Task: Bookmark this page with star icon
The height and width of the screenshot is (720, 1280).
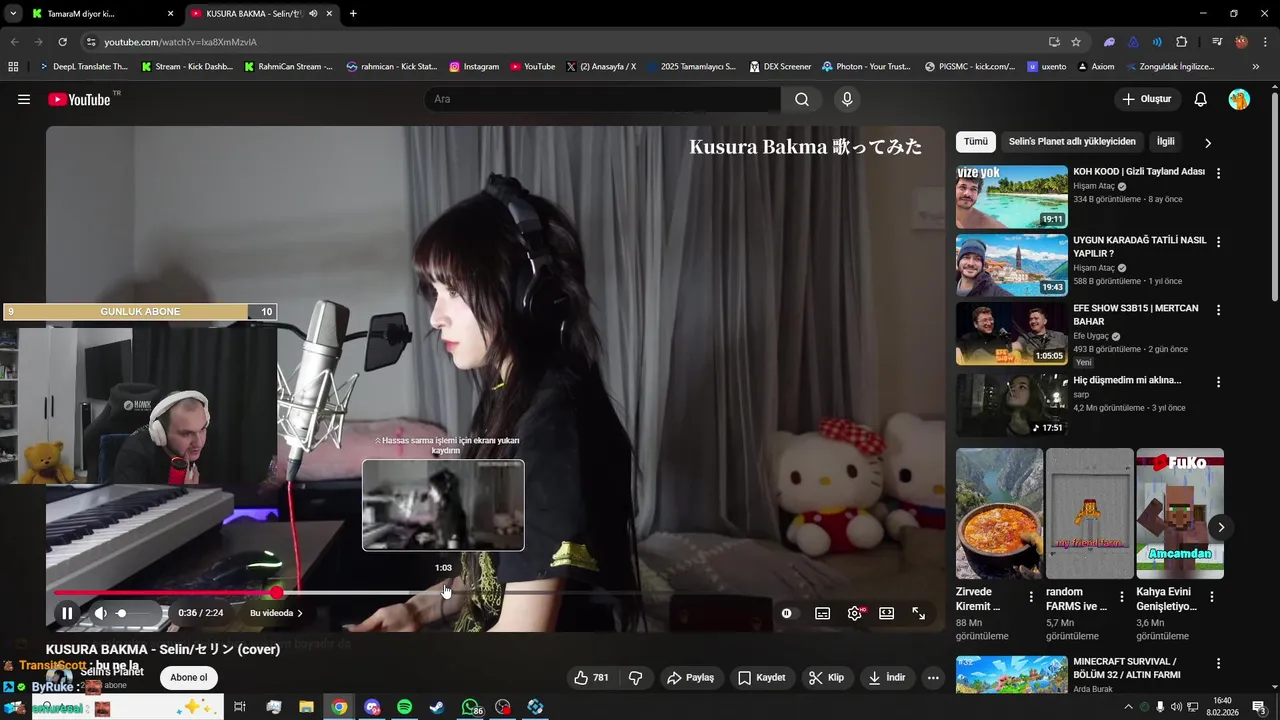Action: point(1076,42)
